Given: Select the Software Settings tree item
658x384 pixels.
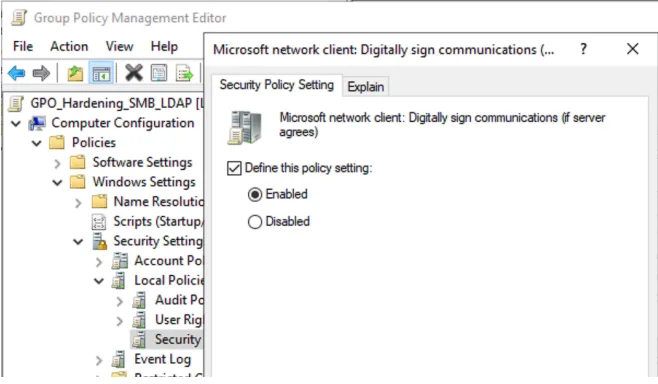Looking at the screenshot, I should point(143,162).
